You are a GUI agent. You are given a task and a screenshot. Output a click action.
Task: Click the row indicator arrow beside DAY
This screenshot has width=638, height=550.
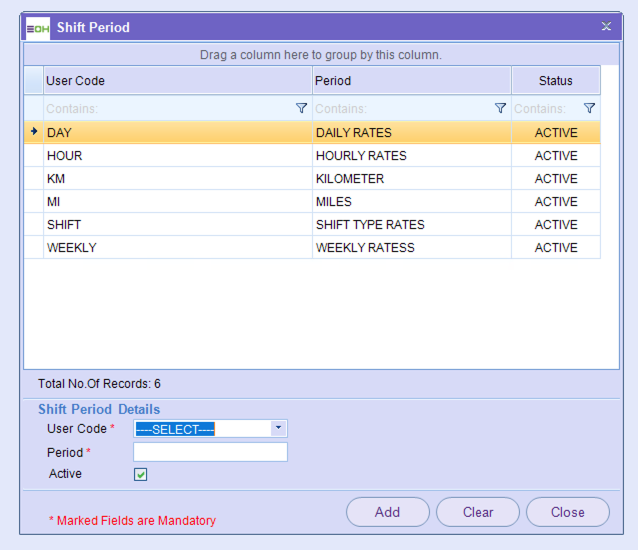point(34,132)
